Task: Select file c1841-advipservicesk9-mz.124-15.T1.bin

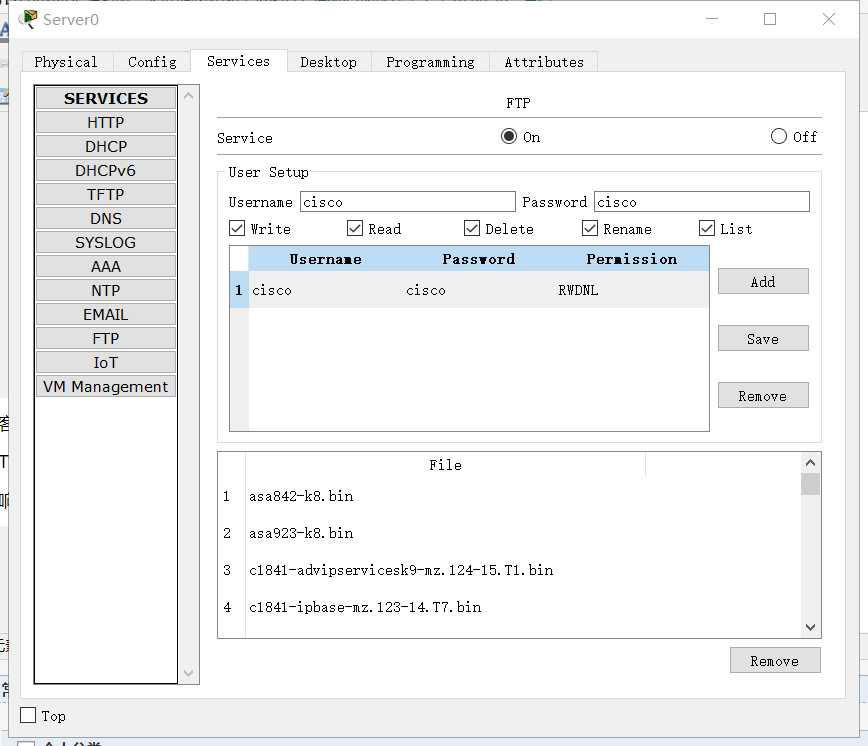Action: [401, 570]
